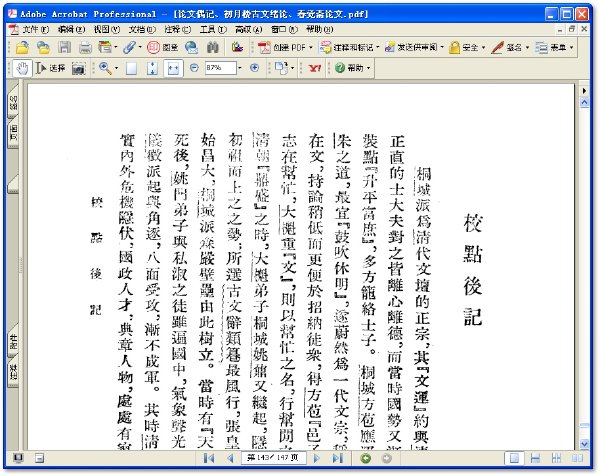
Task: Open the 帮助 menu in menu bar
Action: [320, 29]
